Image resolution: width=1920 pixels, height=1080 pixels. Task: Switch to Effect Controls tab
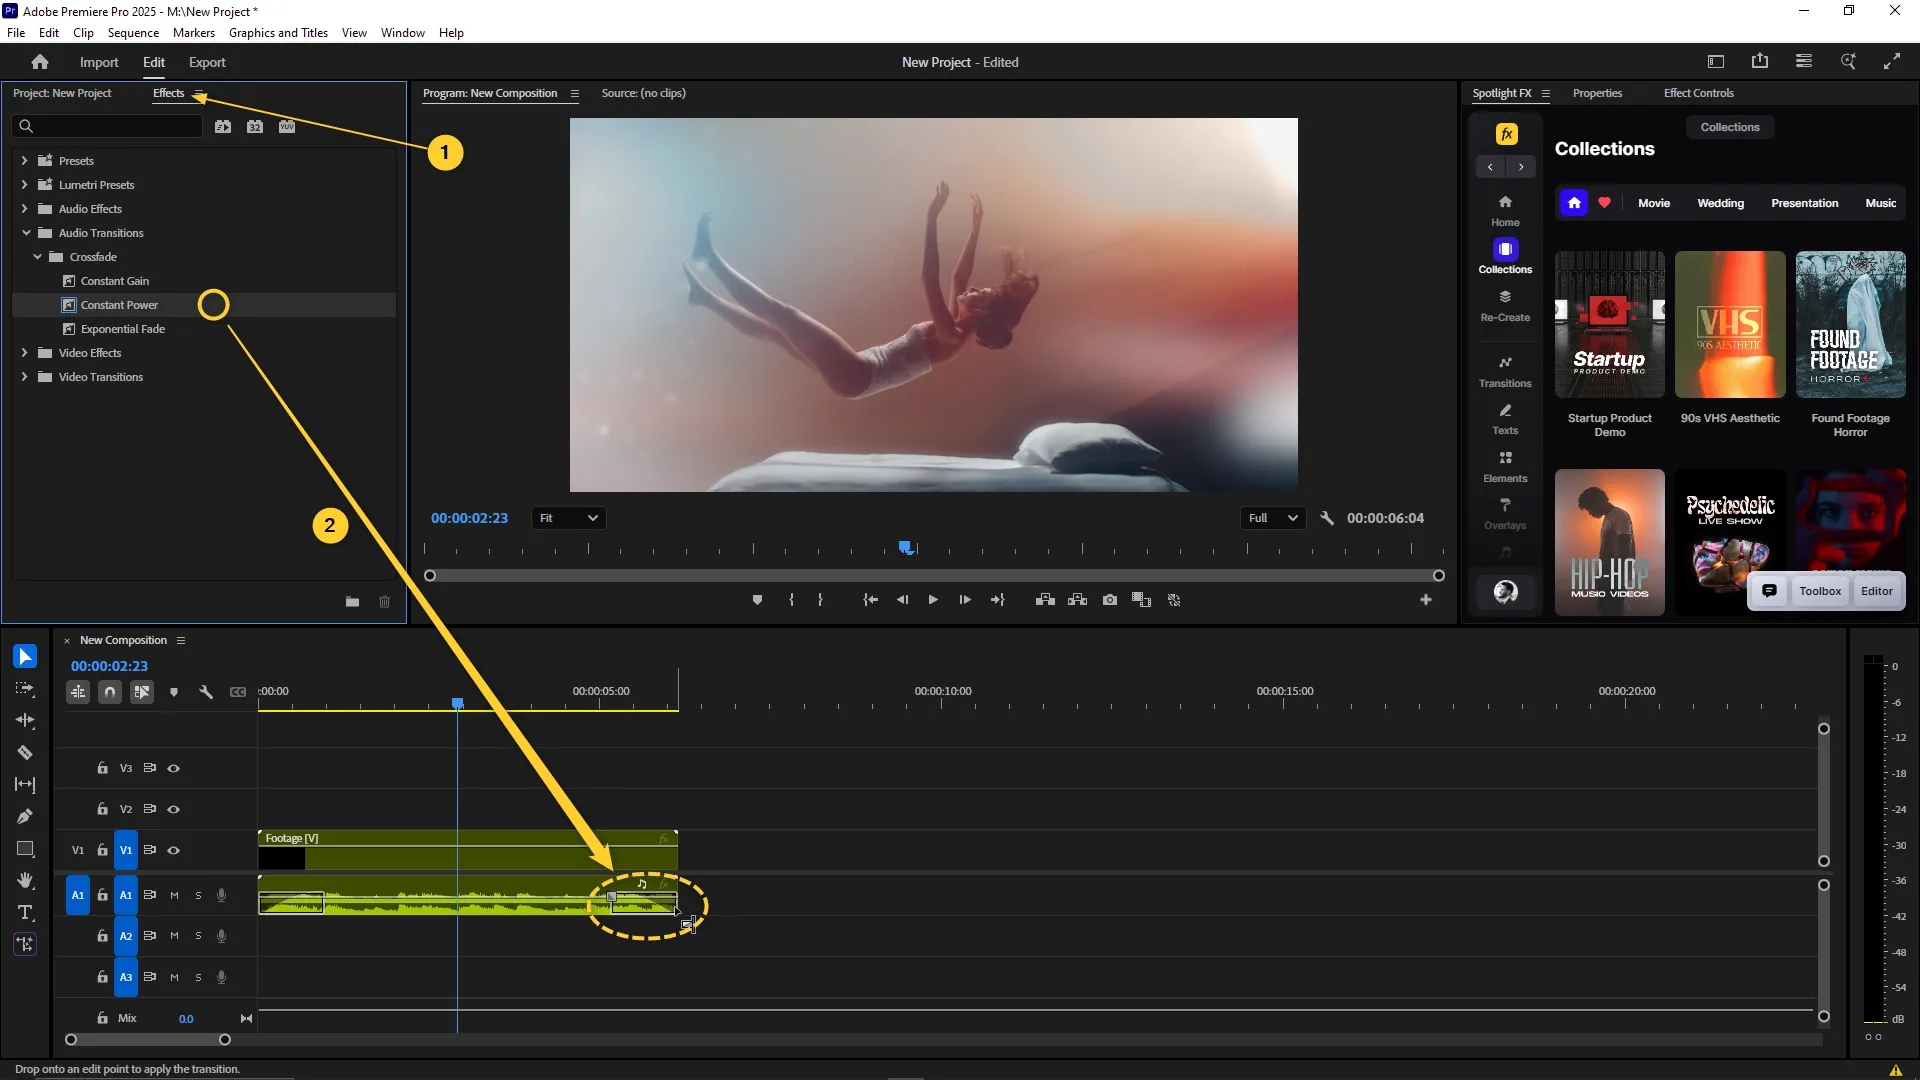(1698, 93)
